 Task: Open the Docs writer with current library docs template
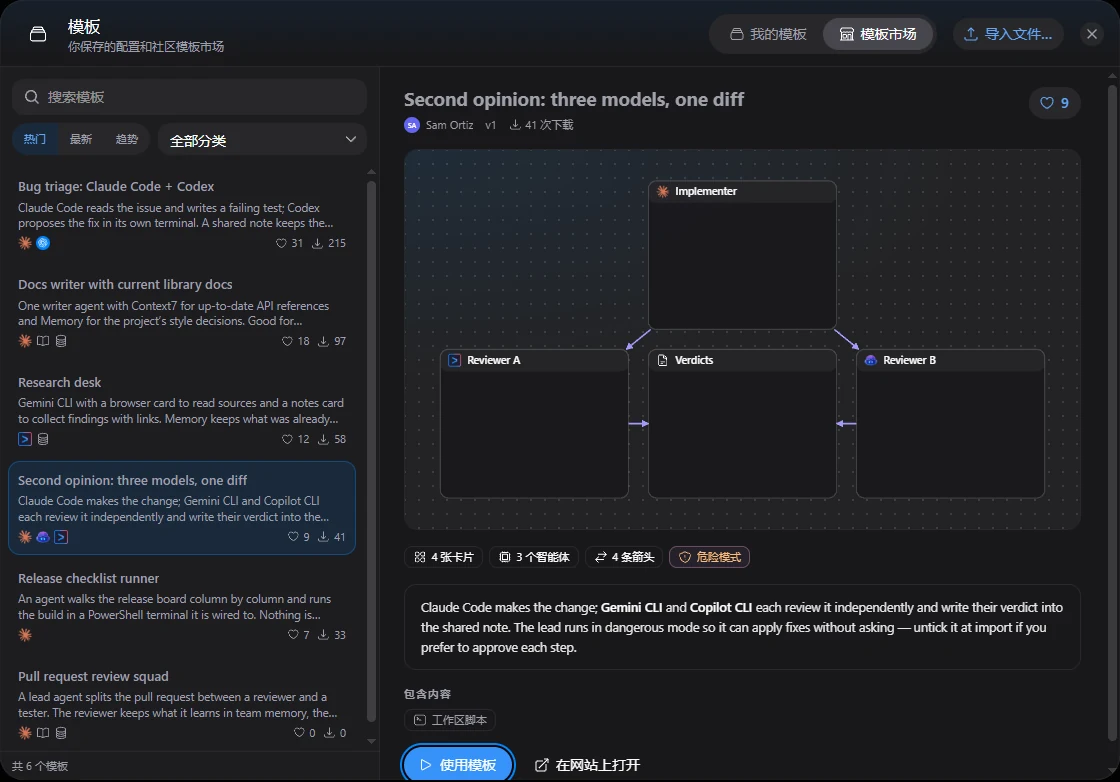tap(182, 312)
